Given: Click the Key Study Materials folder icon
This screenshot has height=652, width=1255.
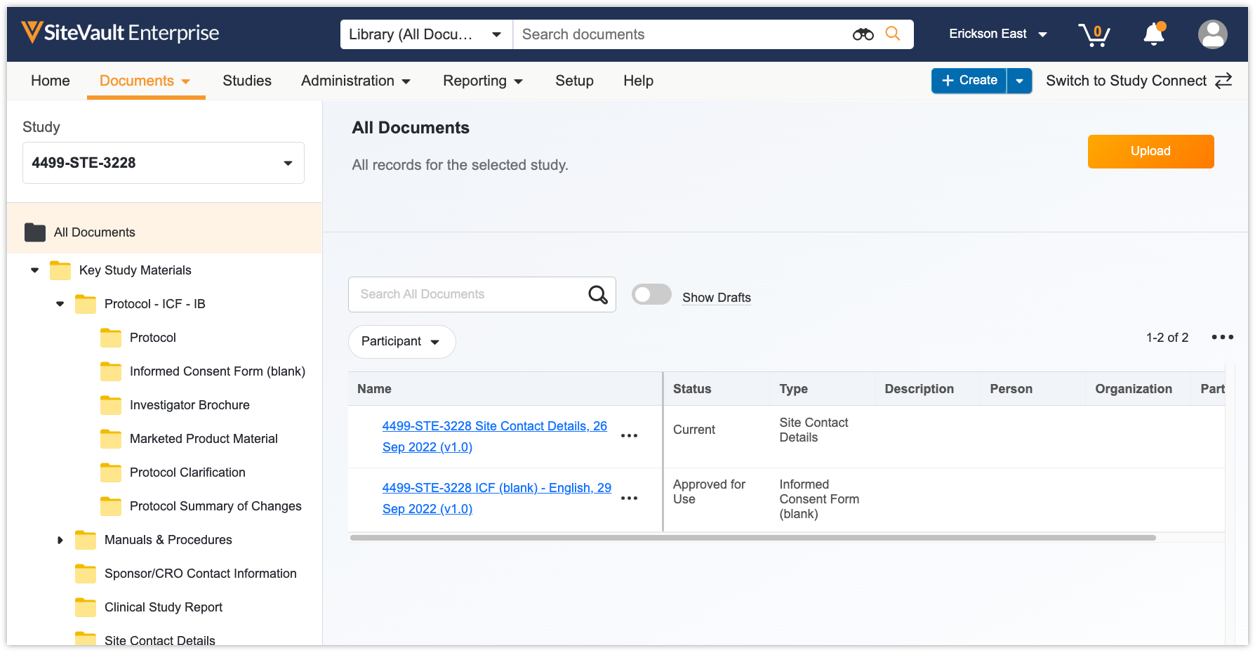Looking at the screenshot, I should 61,270.
